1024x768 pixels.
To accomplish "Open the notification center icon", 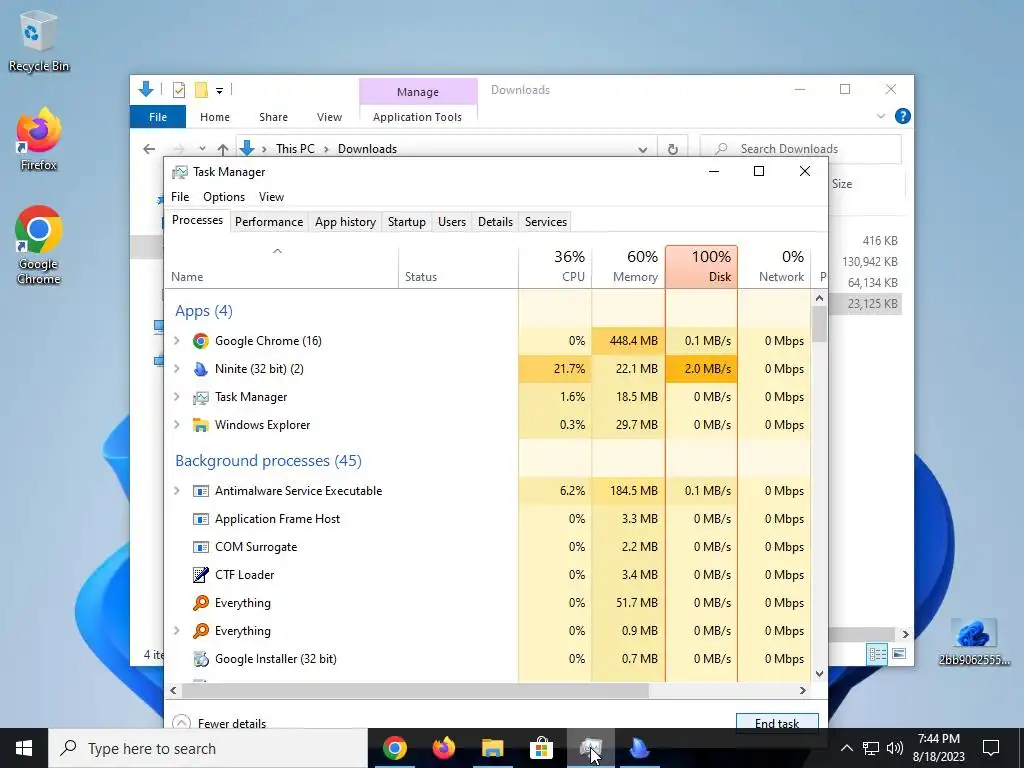I will 991,748.
